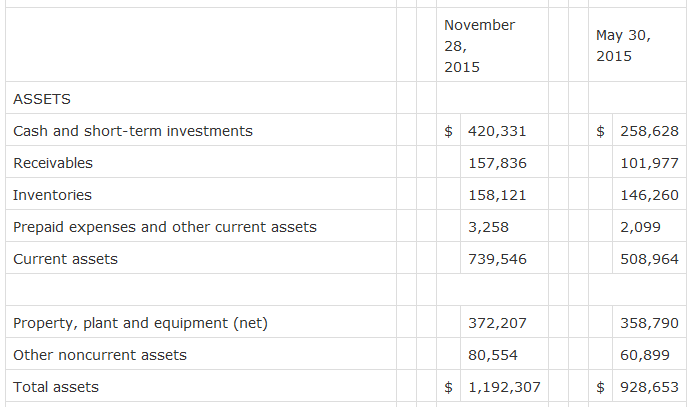Click the November 28, 2015 column header

[x=479, y=46]
